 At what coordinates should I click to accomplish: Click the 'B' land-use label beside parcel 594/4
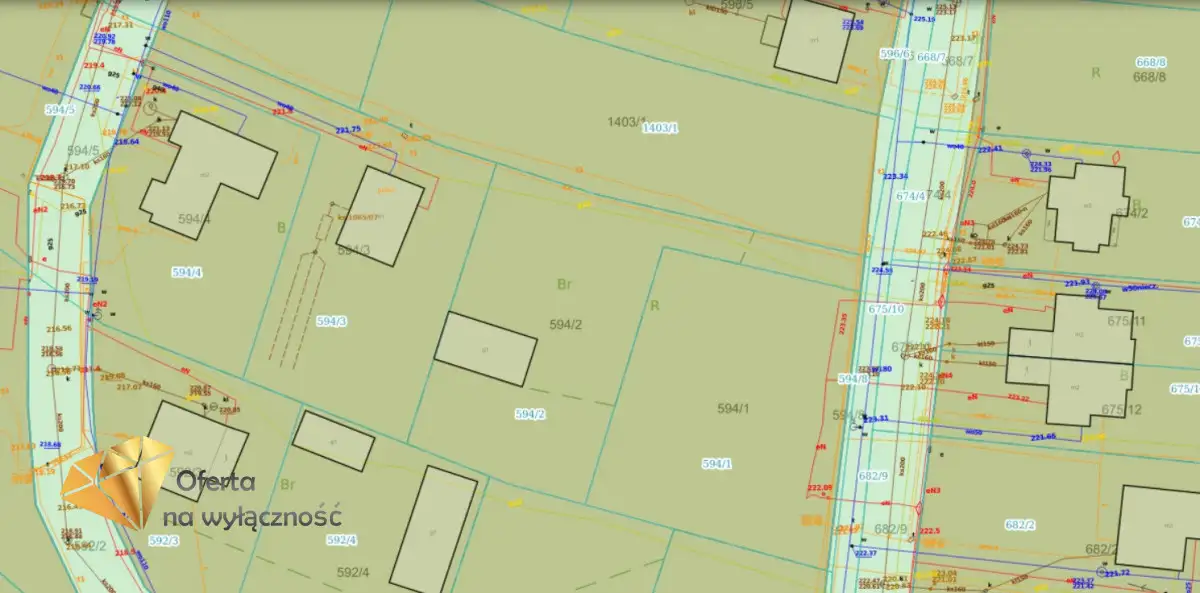[281, 227]
